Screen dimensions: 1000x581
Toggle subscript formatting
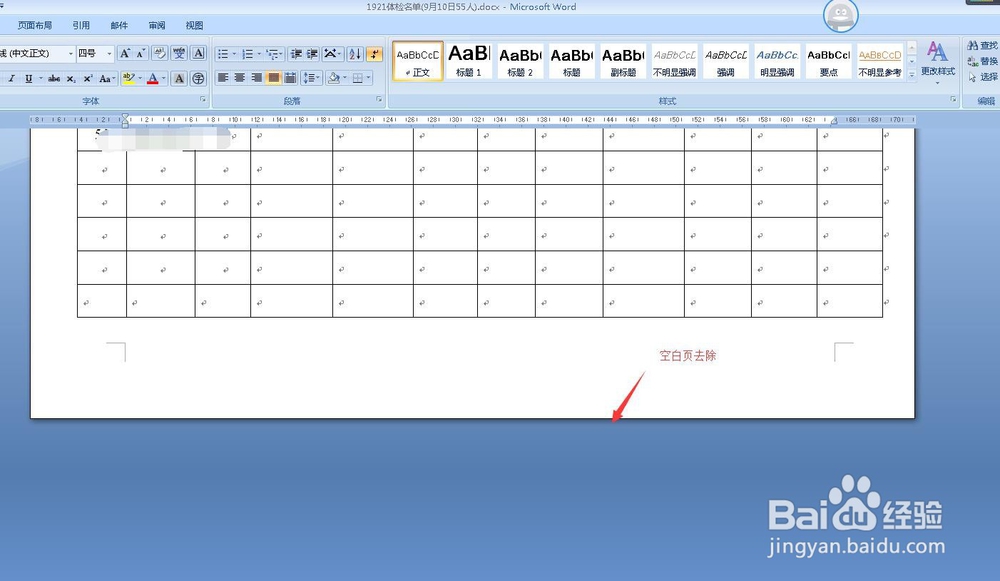pyautogui.click(x=71, y=78)
